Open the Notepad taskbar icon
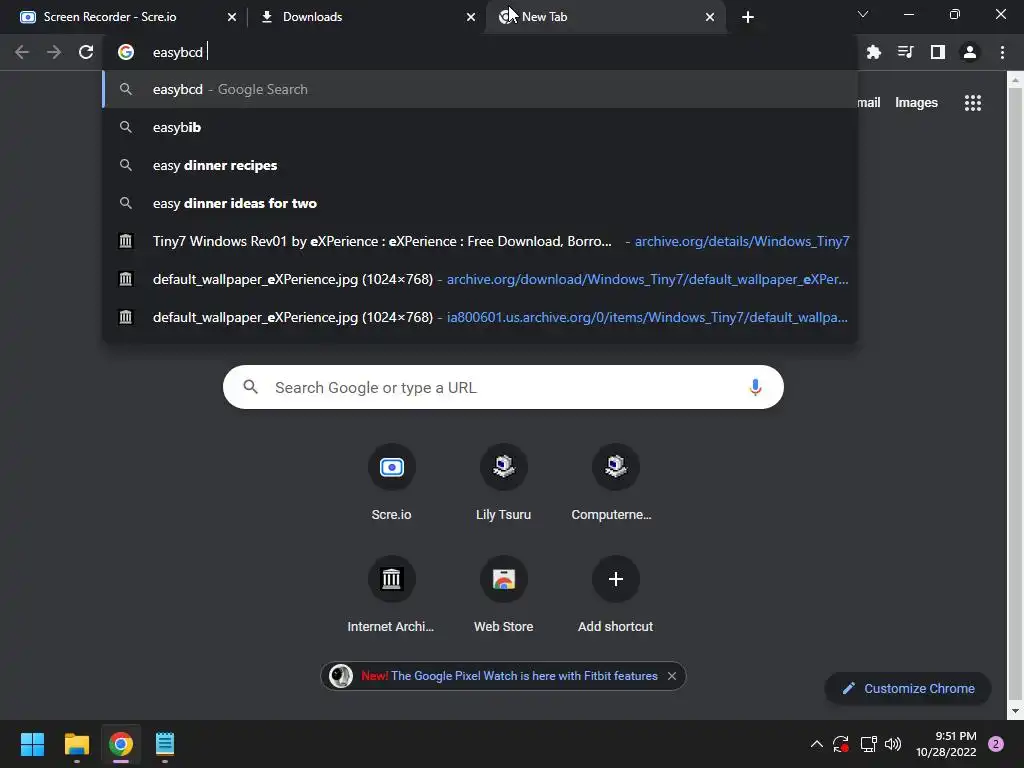 click(x=165, y=744)
